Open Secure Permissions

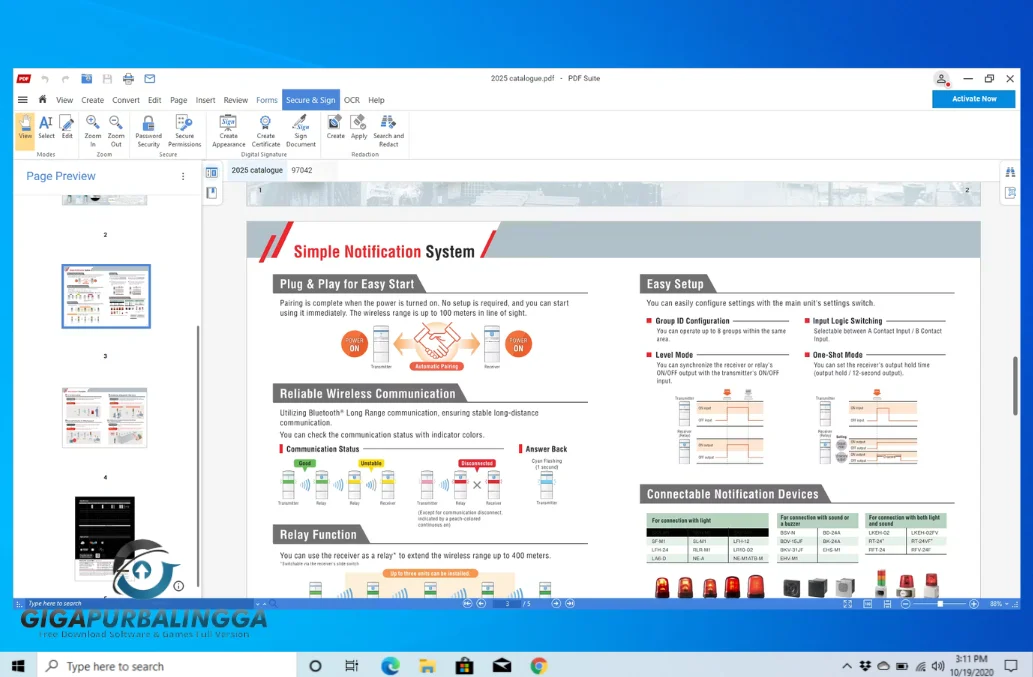coord(184,131)
